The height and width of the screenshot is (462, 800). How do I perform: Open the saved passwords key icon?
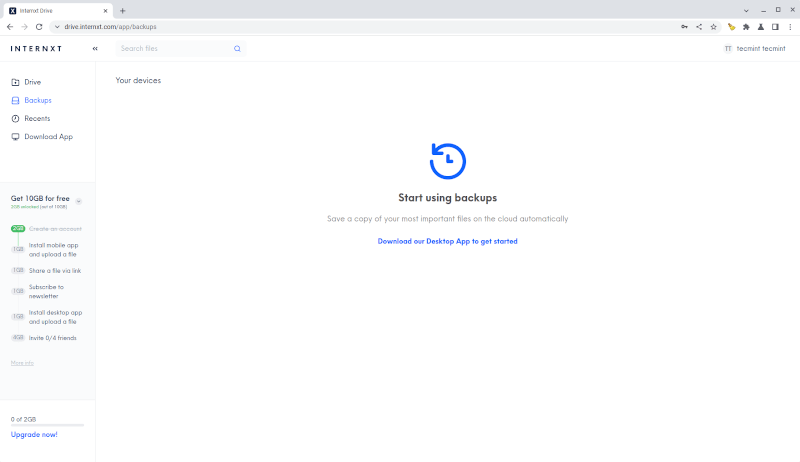pyautogui.click(x=684, y=27)
